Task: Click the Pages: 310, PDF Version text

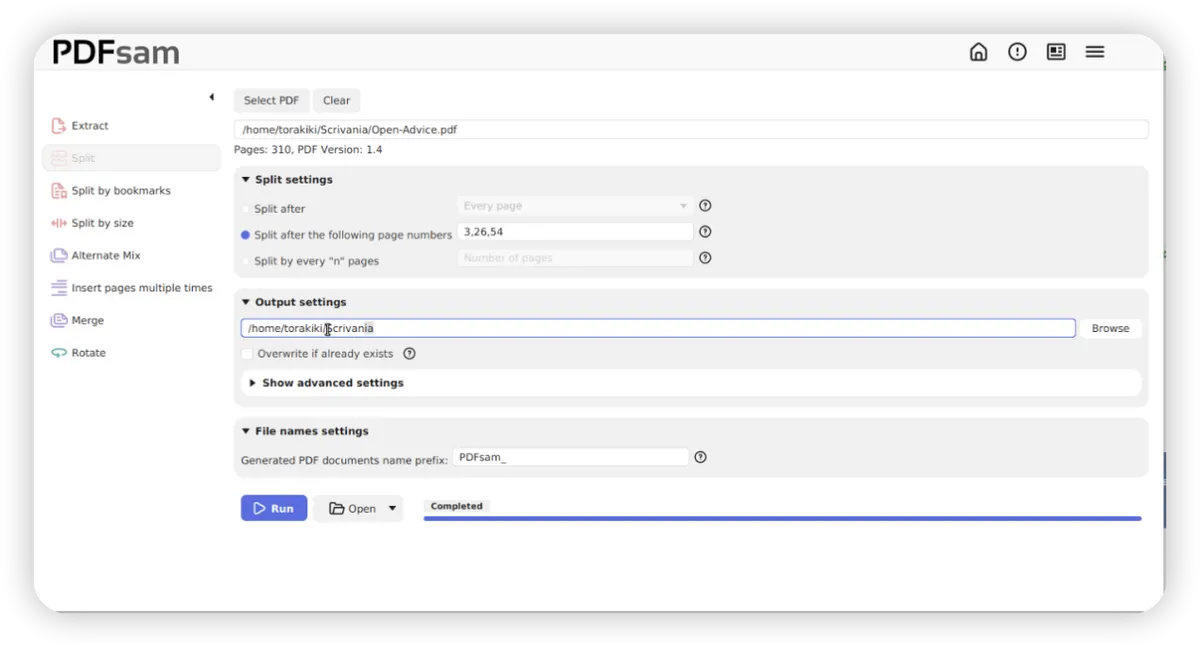Action: (308, 150)
